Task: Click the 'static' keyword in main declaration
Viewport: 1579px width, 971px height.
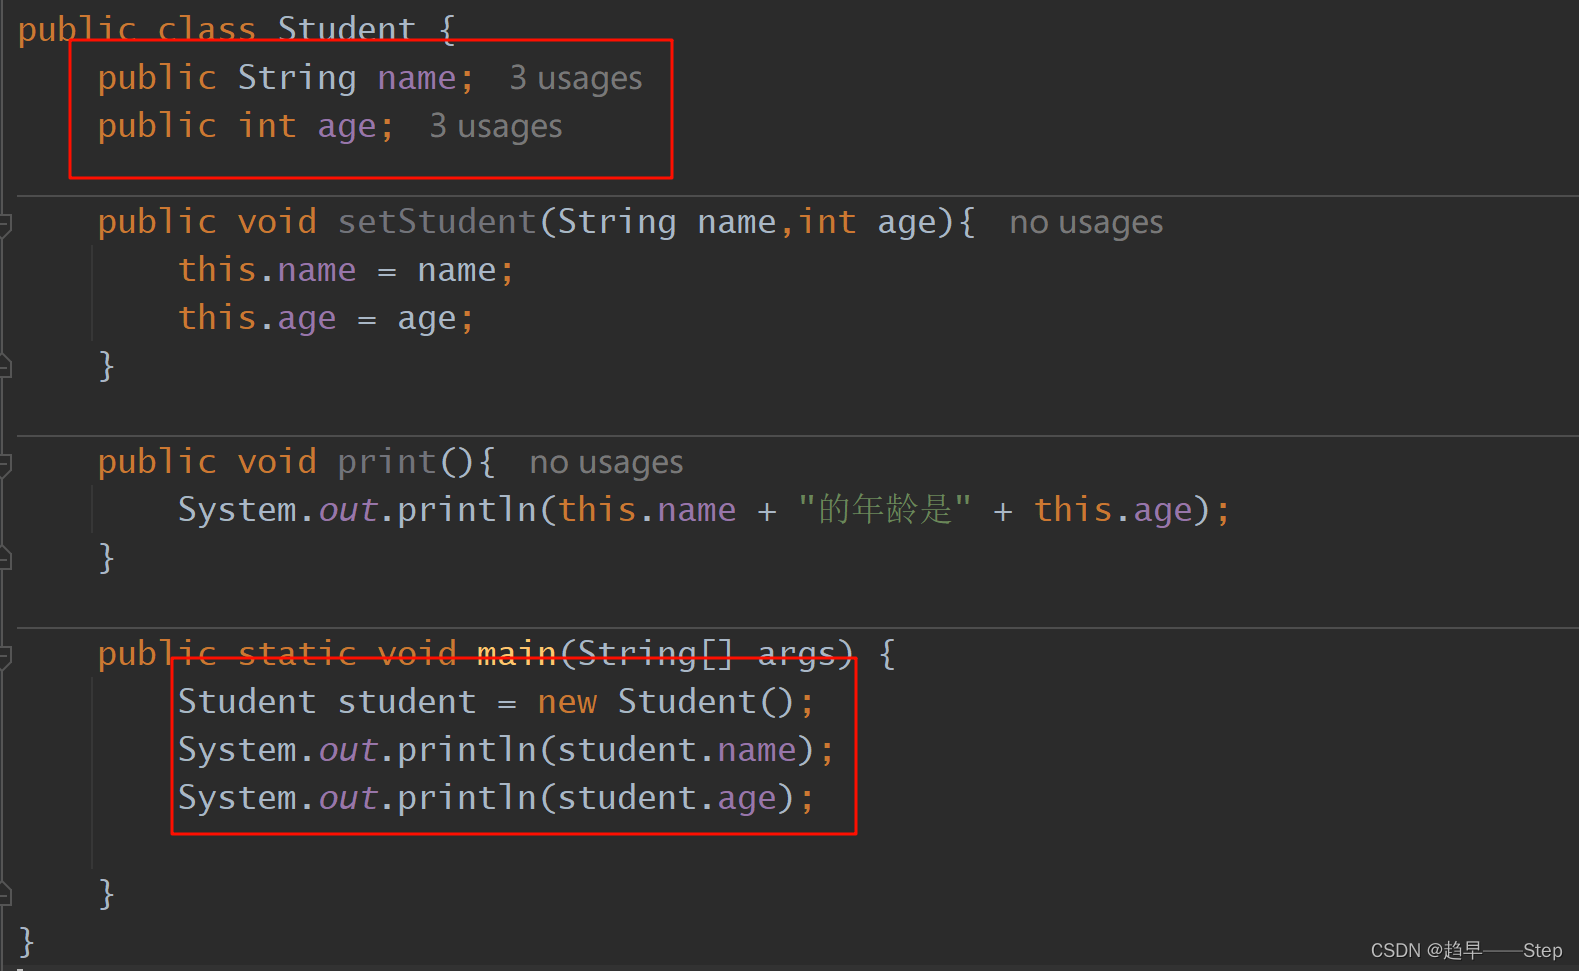Action: [297, 653]
